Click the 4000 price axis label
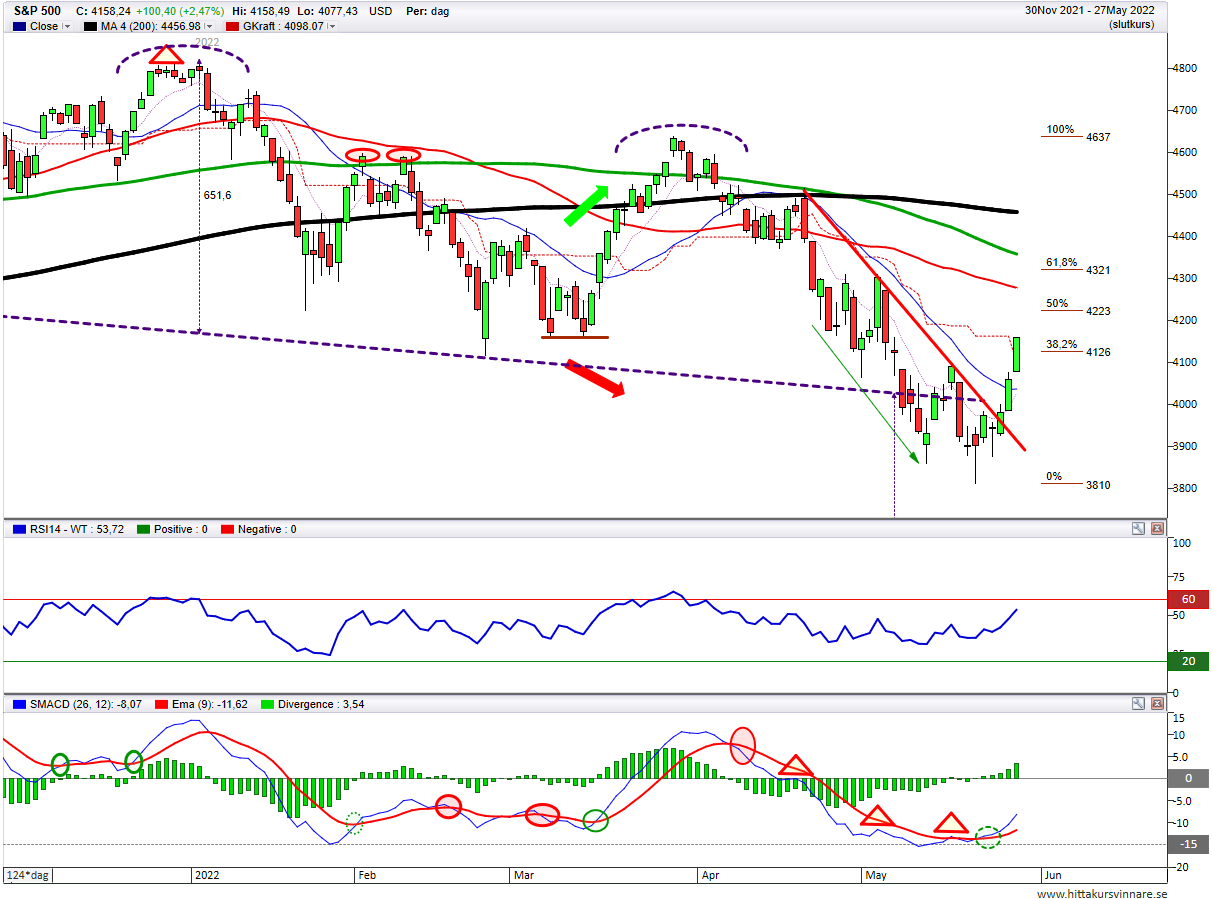 tap(1185, 404)
